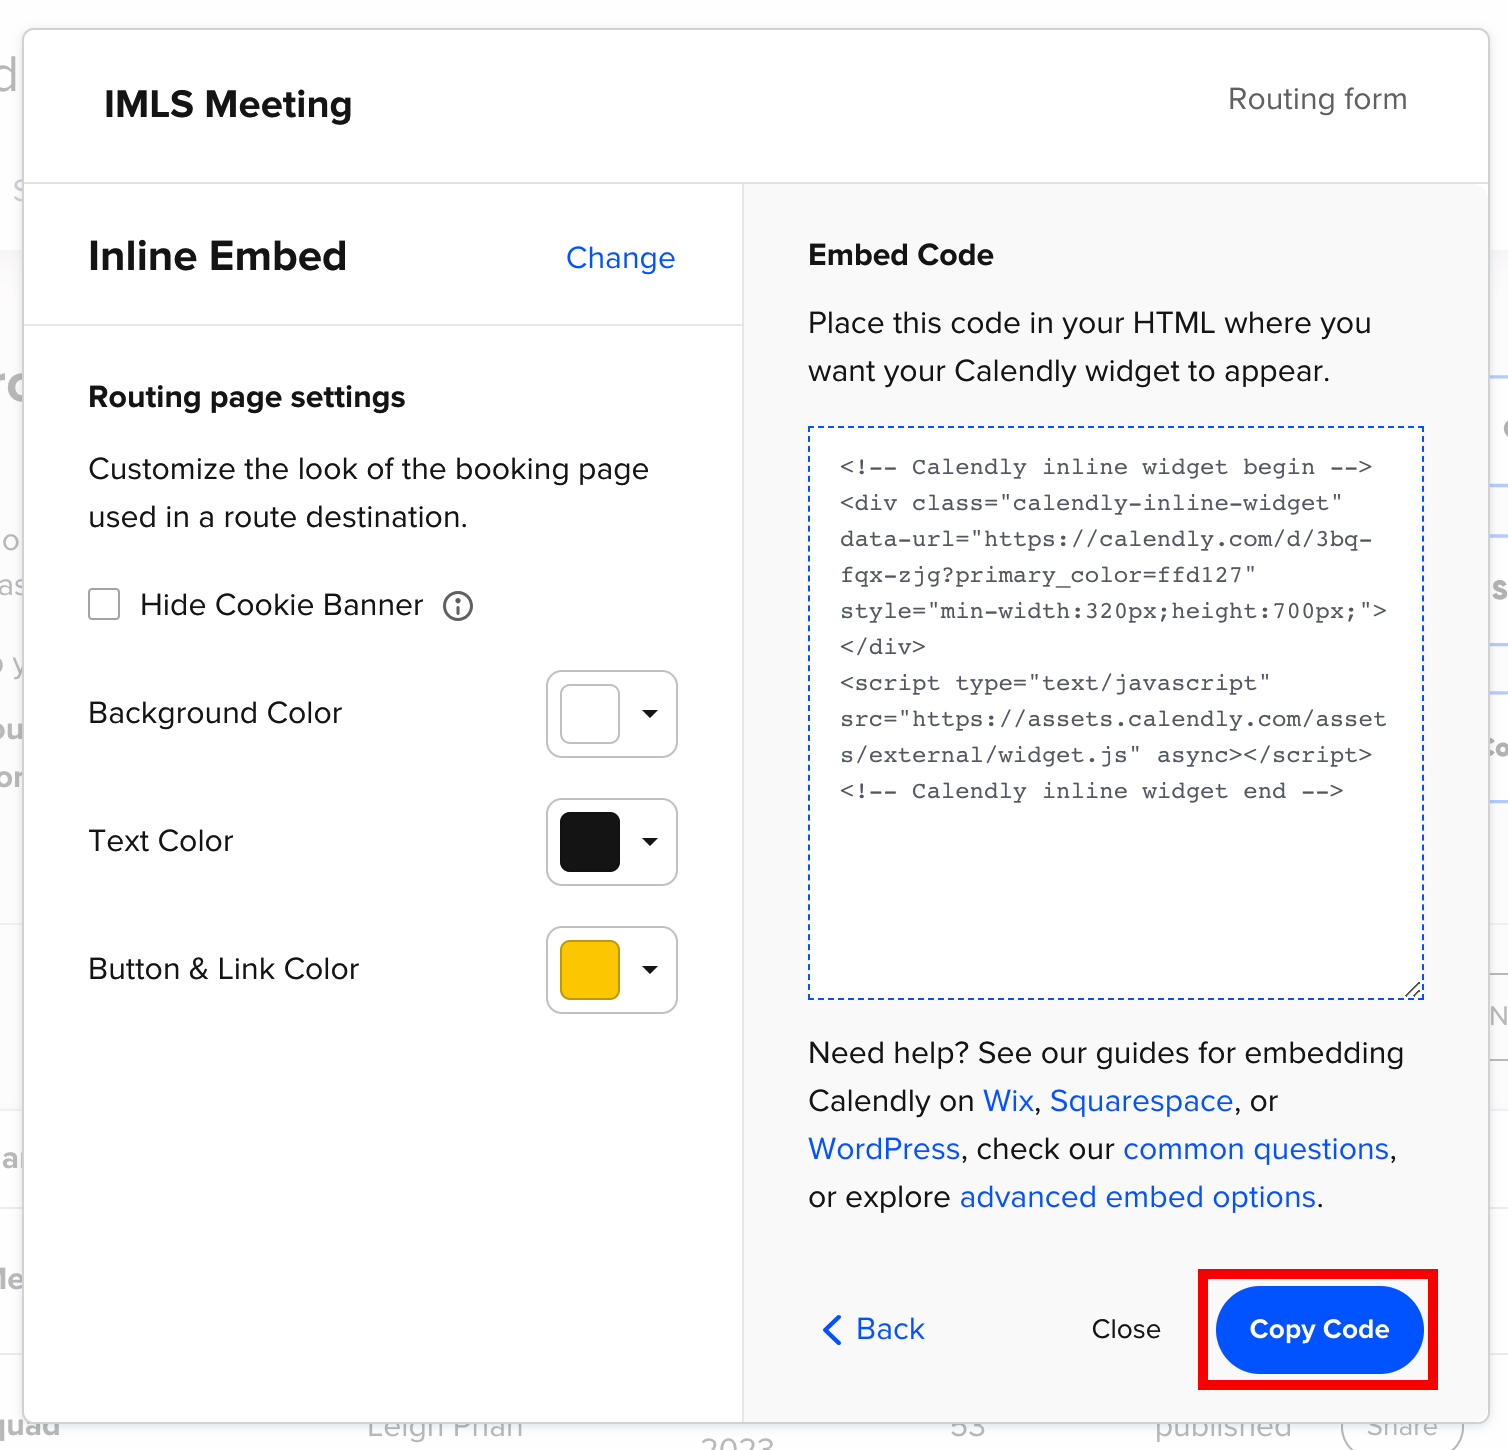
Task: Click the embed code text area corner handle
Action: 1413,989
